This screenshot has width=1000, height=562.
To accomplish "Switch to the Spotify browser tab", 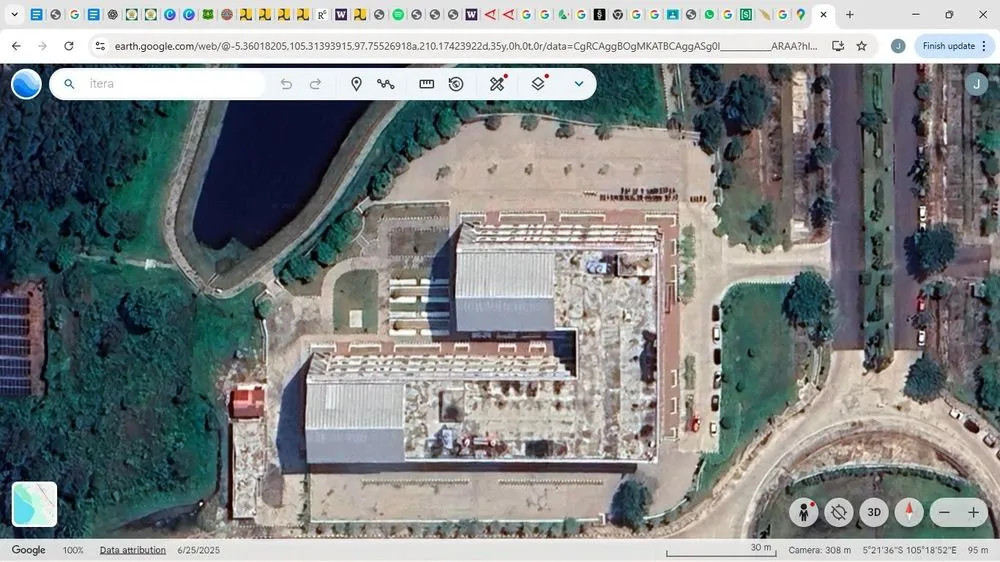I will click(398, 15).
